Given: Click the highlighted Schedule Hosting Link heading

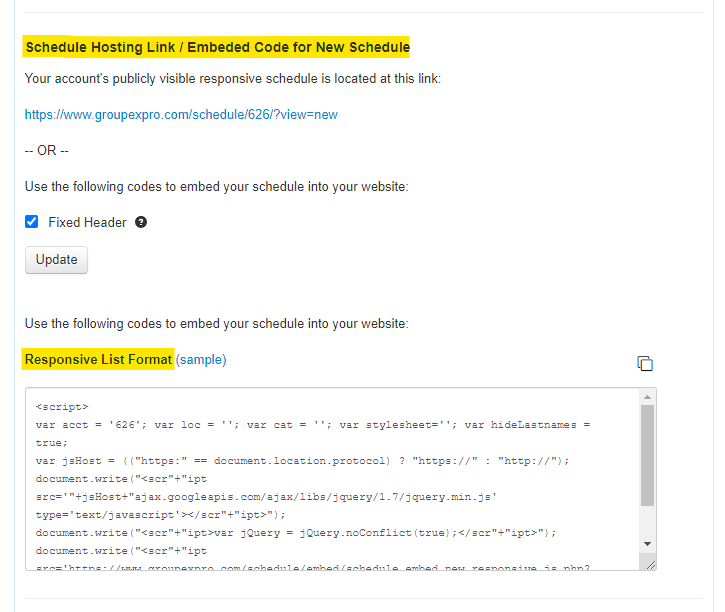Looking at the screenshot, I should (x=216, y=47).
